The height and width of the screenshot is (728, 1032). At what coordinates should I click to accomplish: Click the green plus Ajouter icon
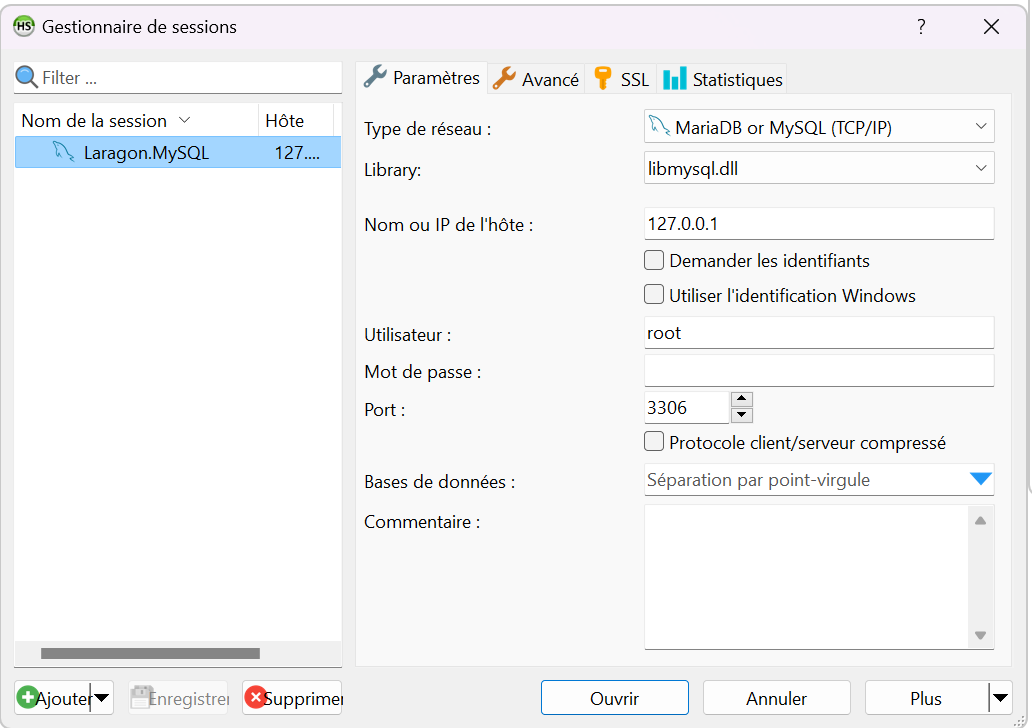[x=27, y=698]
